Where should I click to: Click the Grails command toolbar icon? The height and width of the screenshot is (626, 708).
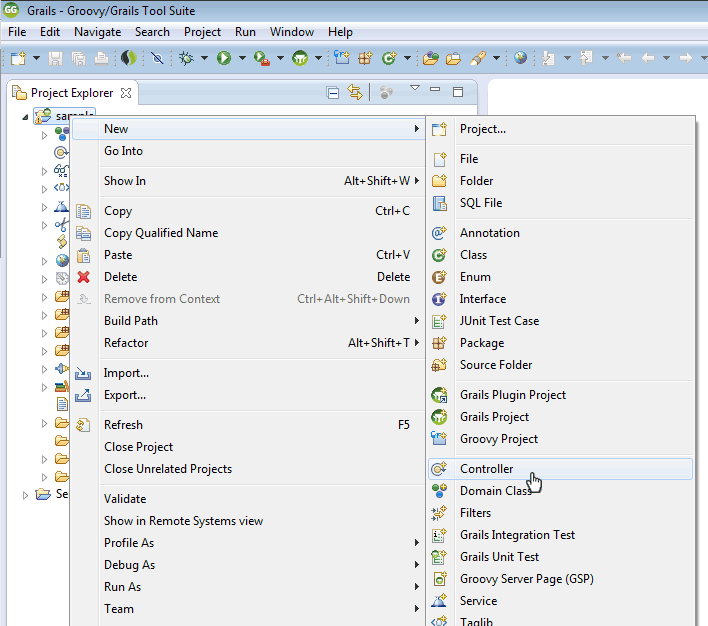300,58
